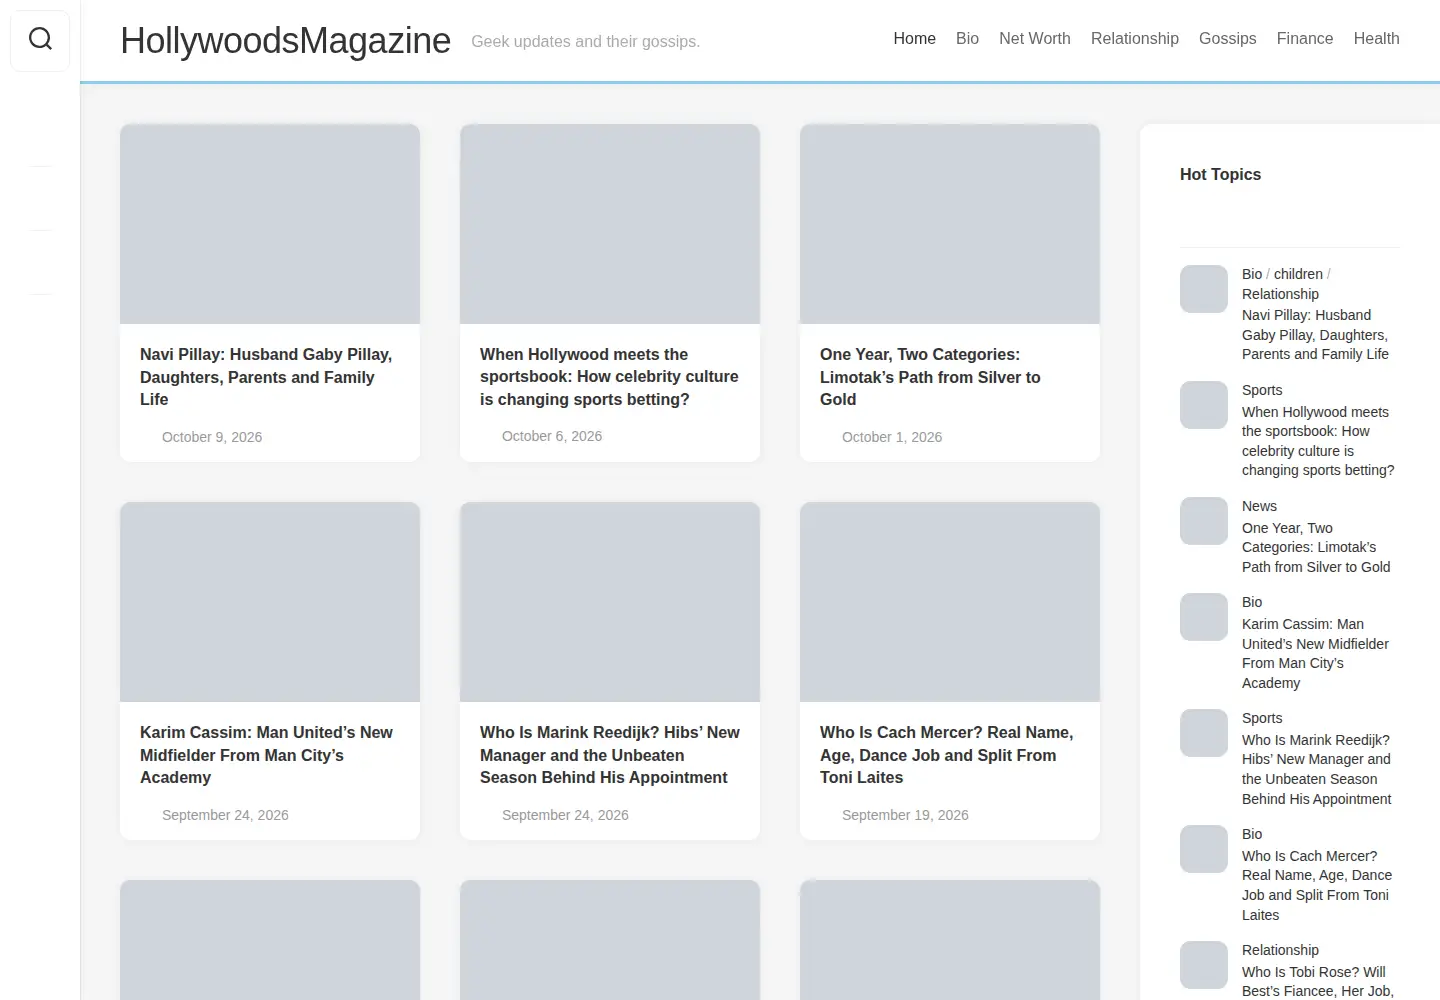Click small thumbnail beside Navi Pillay hot topic
1440x1000 pixels.
pos(1204,289)
